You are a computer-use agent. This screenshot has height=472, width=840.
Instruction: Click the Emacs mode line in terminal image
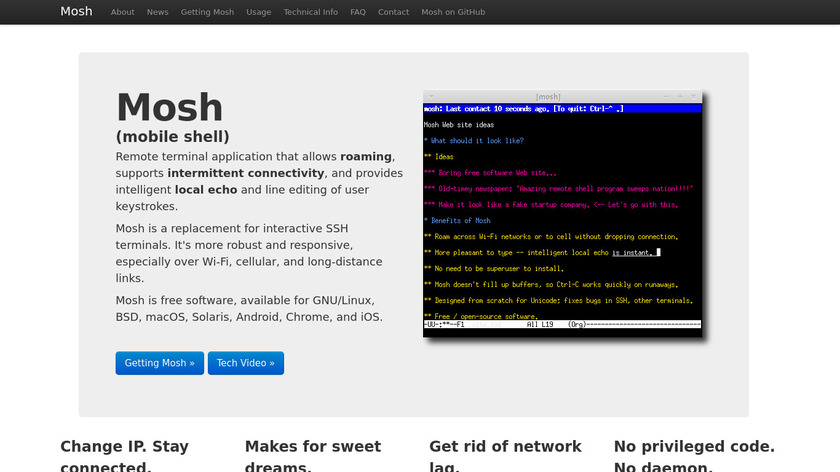[x=562, y=325]
